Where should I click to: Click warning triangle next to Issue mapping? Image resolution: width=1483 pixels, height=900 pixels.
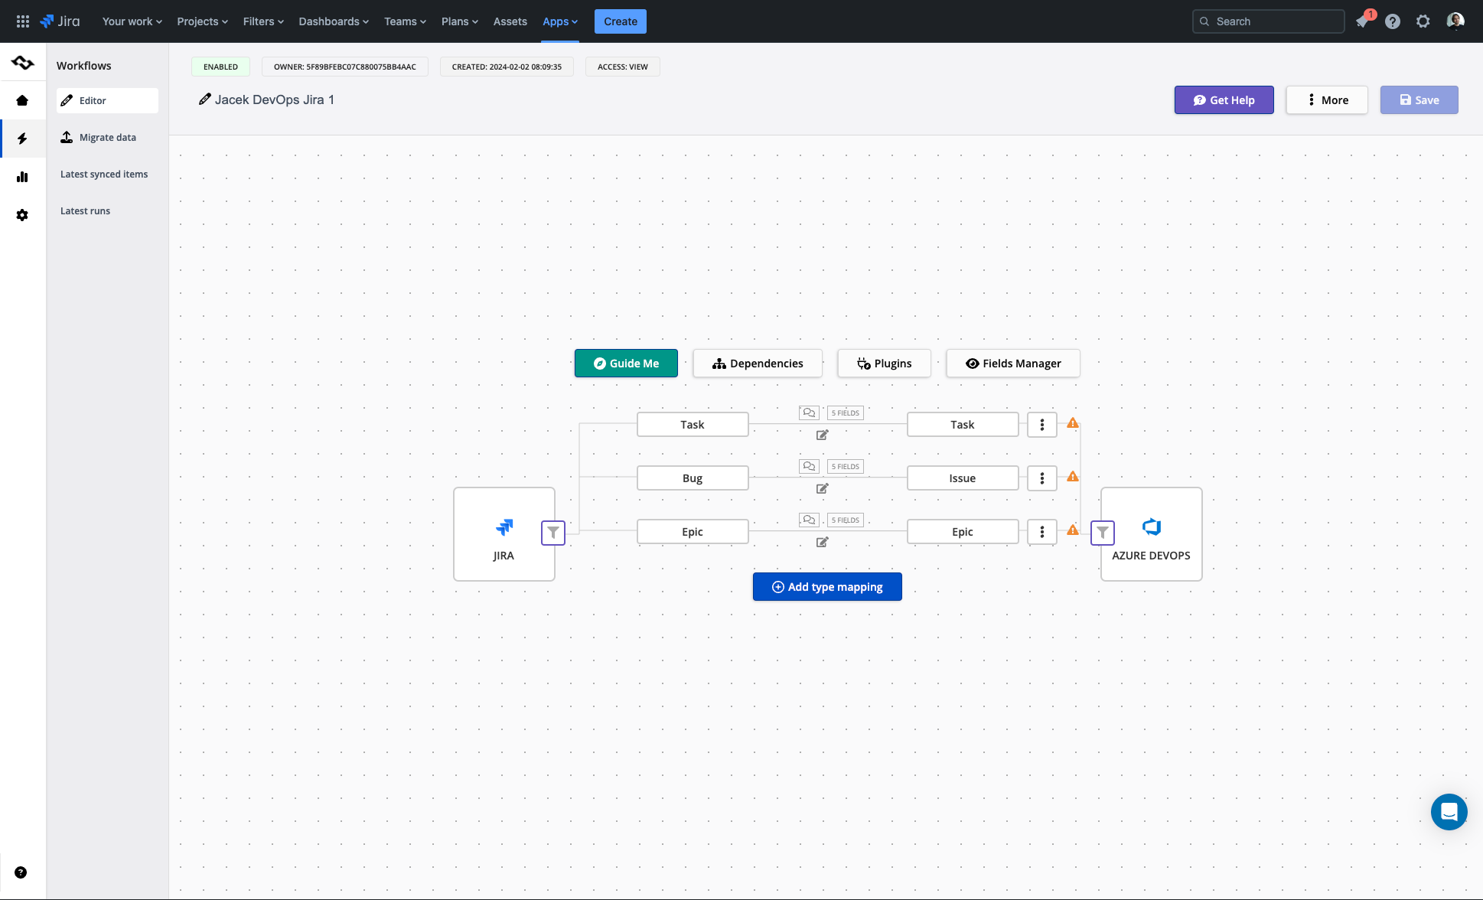coord(1073,477)
